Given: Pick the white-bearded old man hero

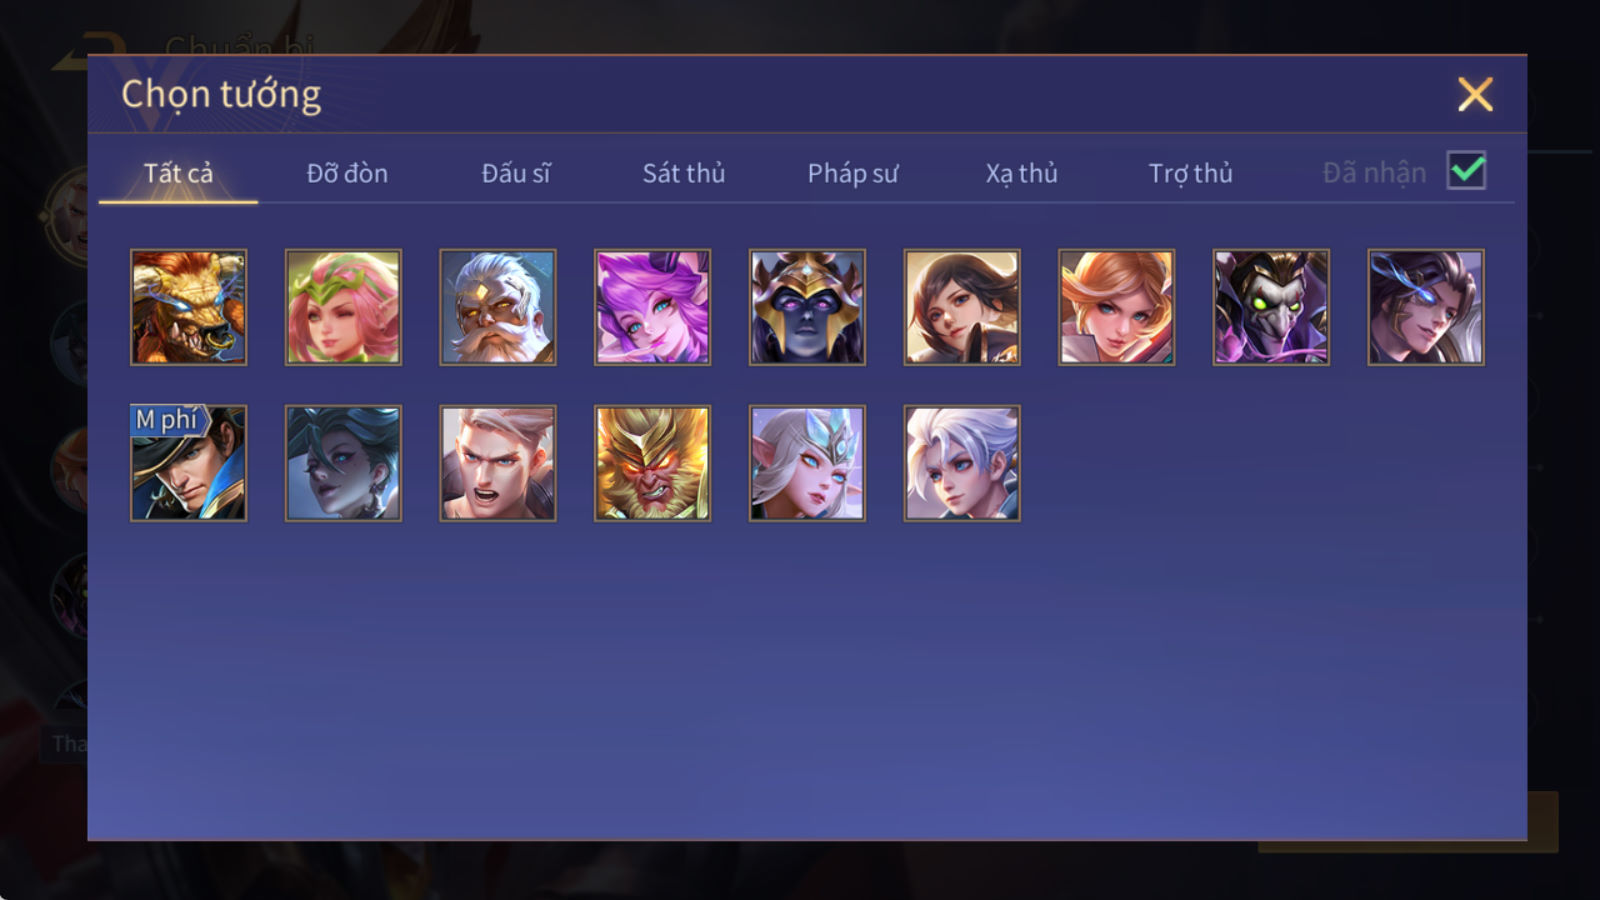Looking at the screenshot, I should [498, 307].
